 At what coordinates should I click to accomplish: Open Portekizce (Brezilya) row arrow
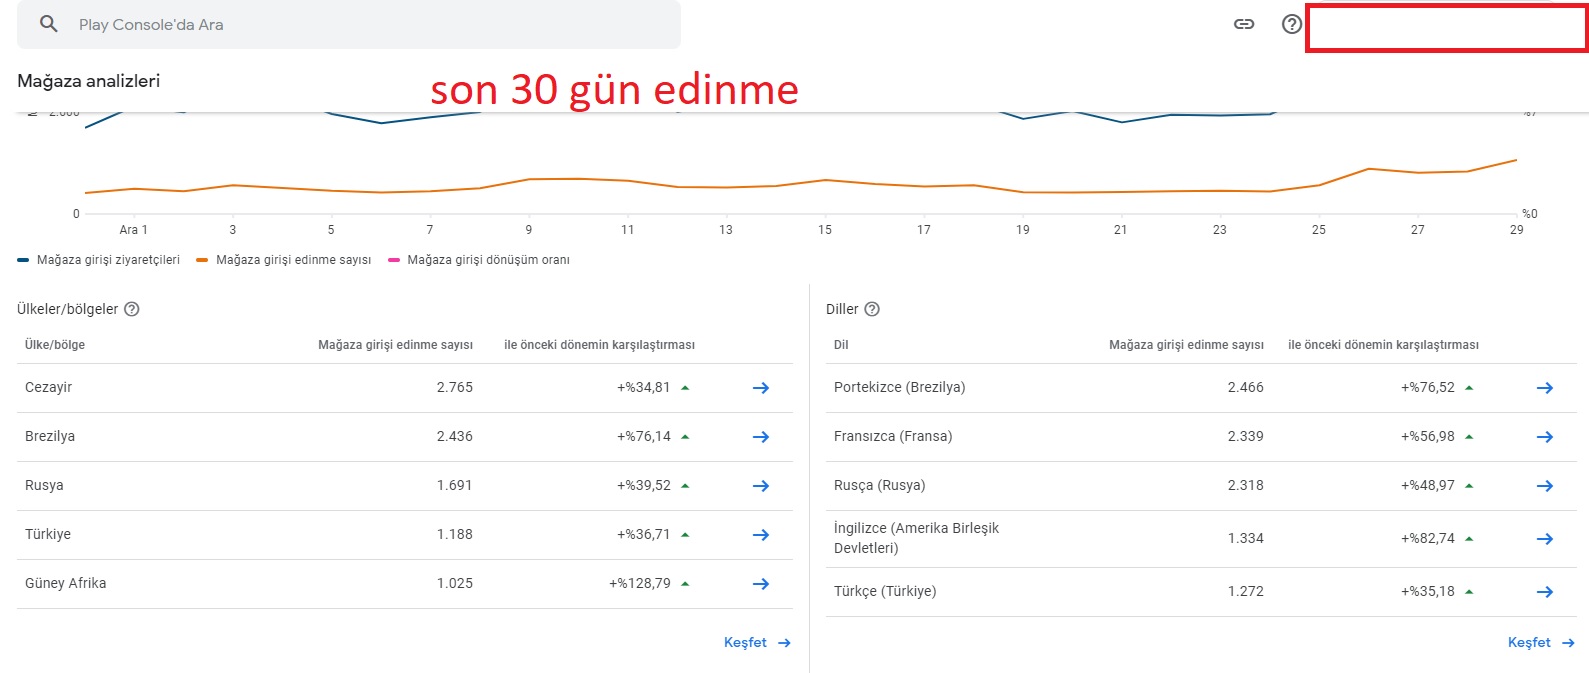pyautogui.click(x=1545, y=388)
